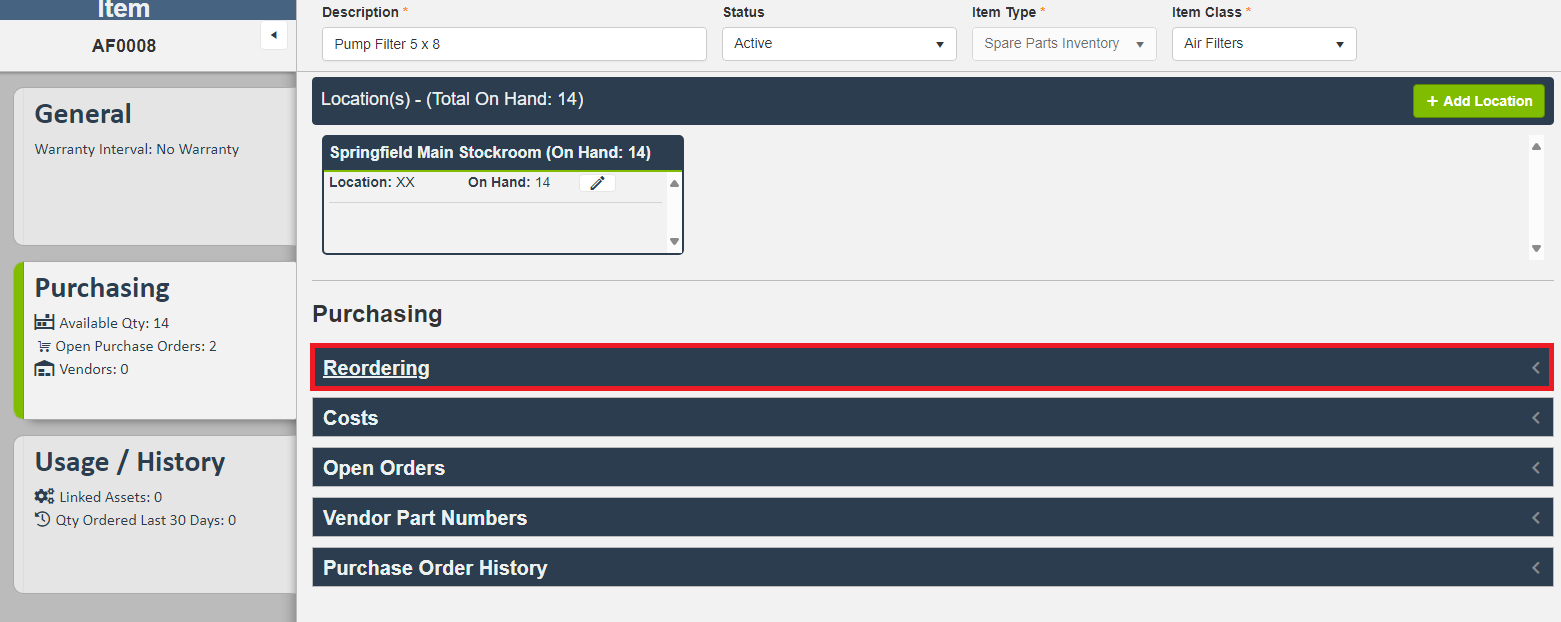Viewport: 1561px width, 622px height.
Task: Collapse the left sidebar with arrow button
Action: point(273,36)
